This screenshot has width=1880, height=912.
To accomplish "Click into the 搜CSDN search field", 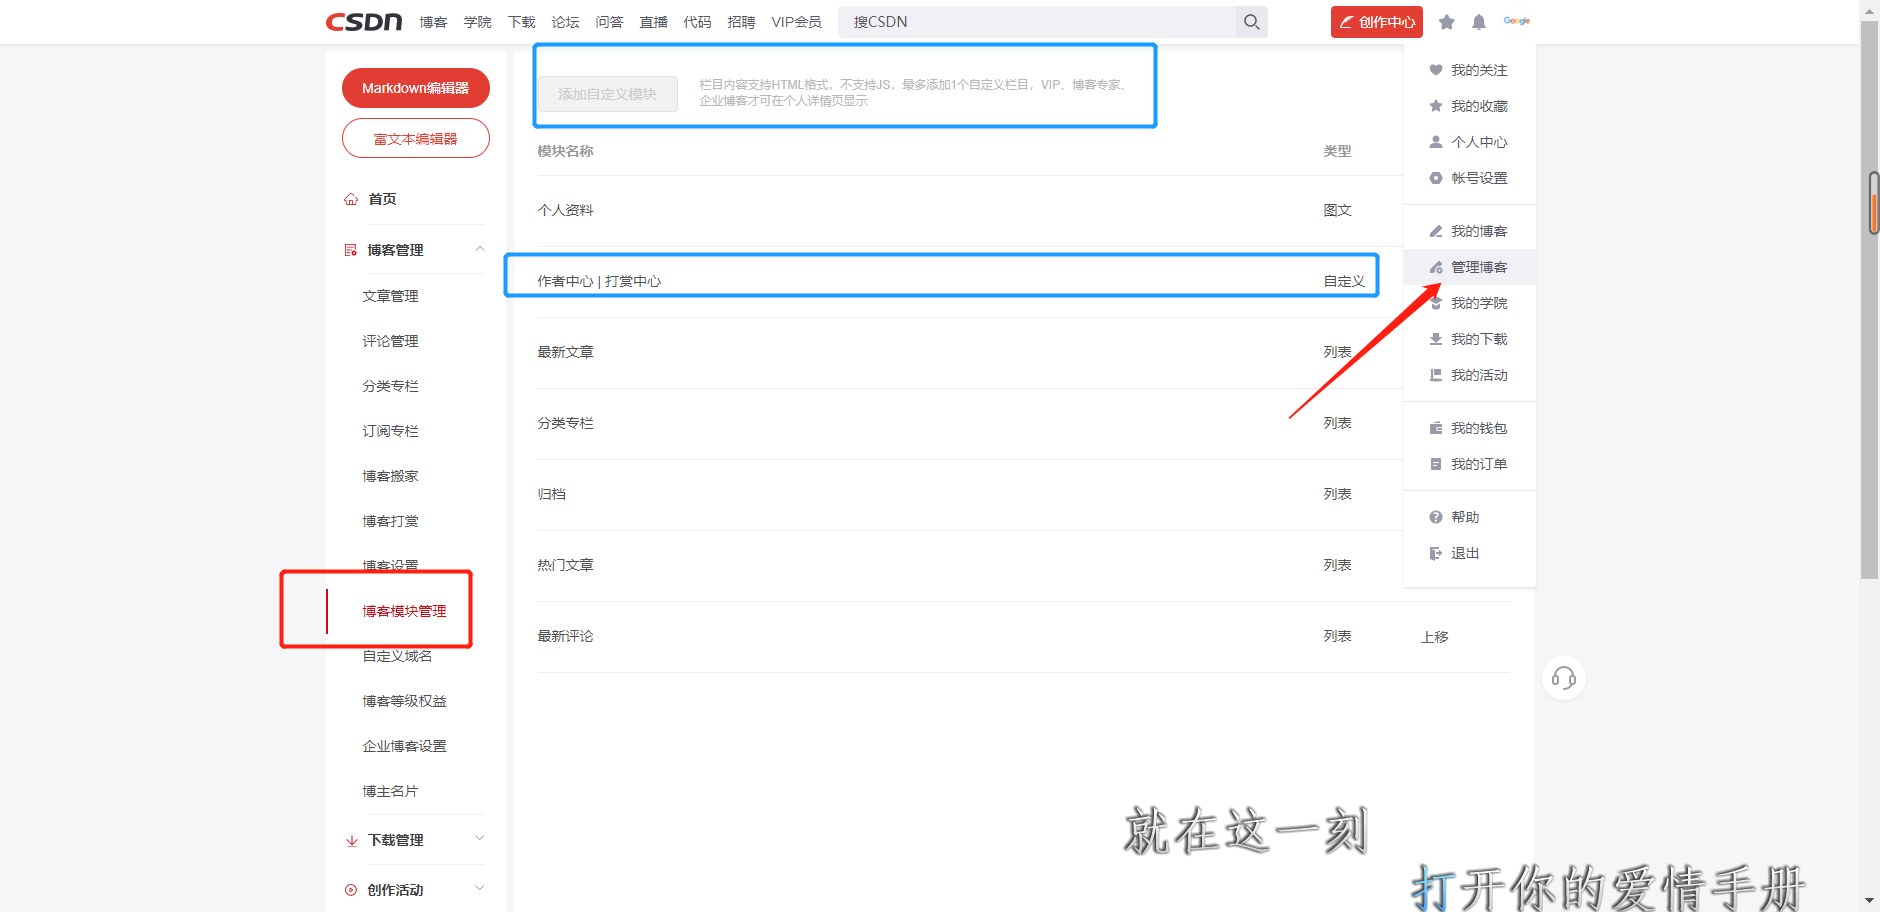I will pyautogui.click(x=1037, y=22).
